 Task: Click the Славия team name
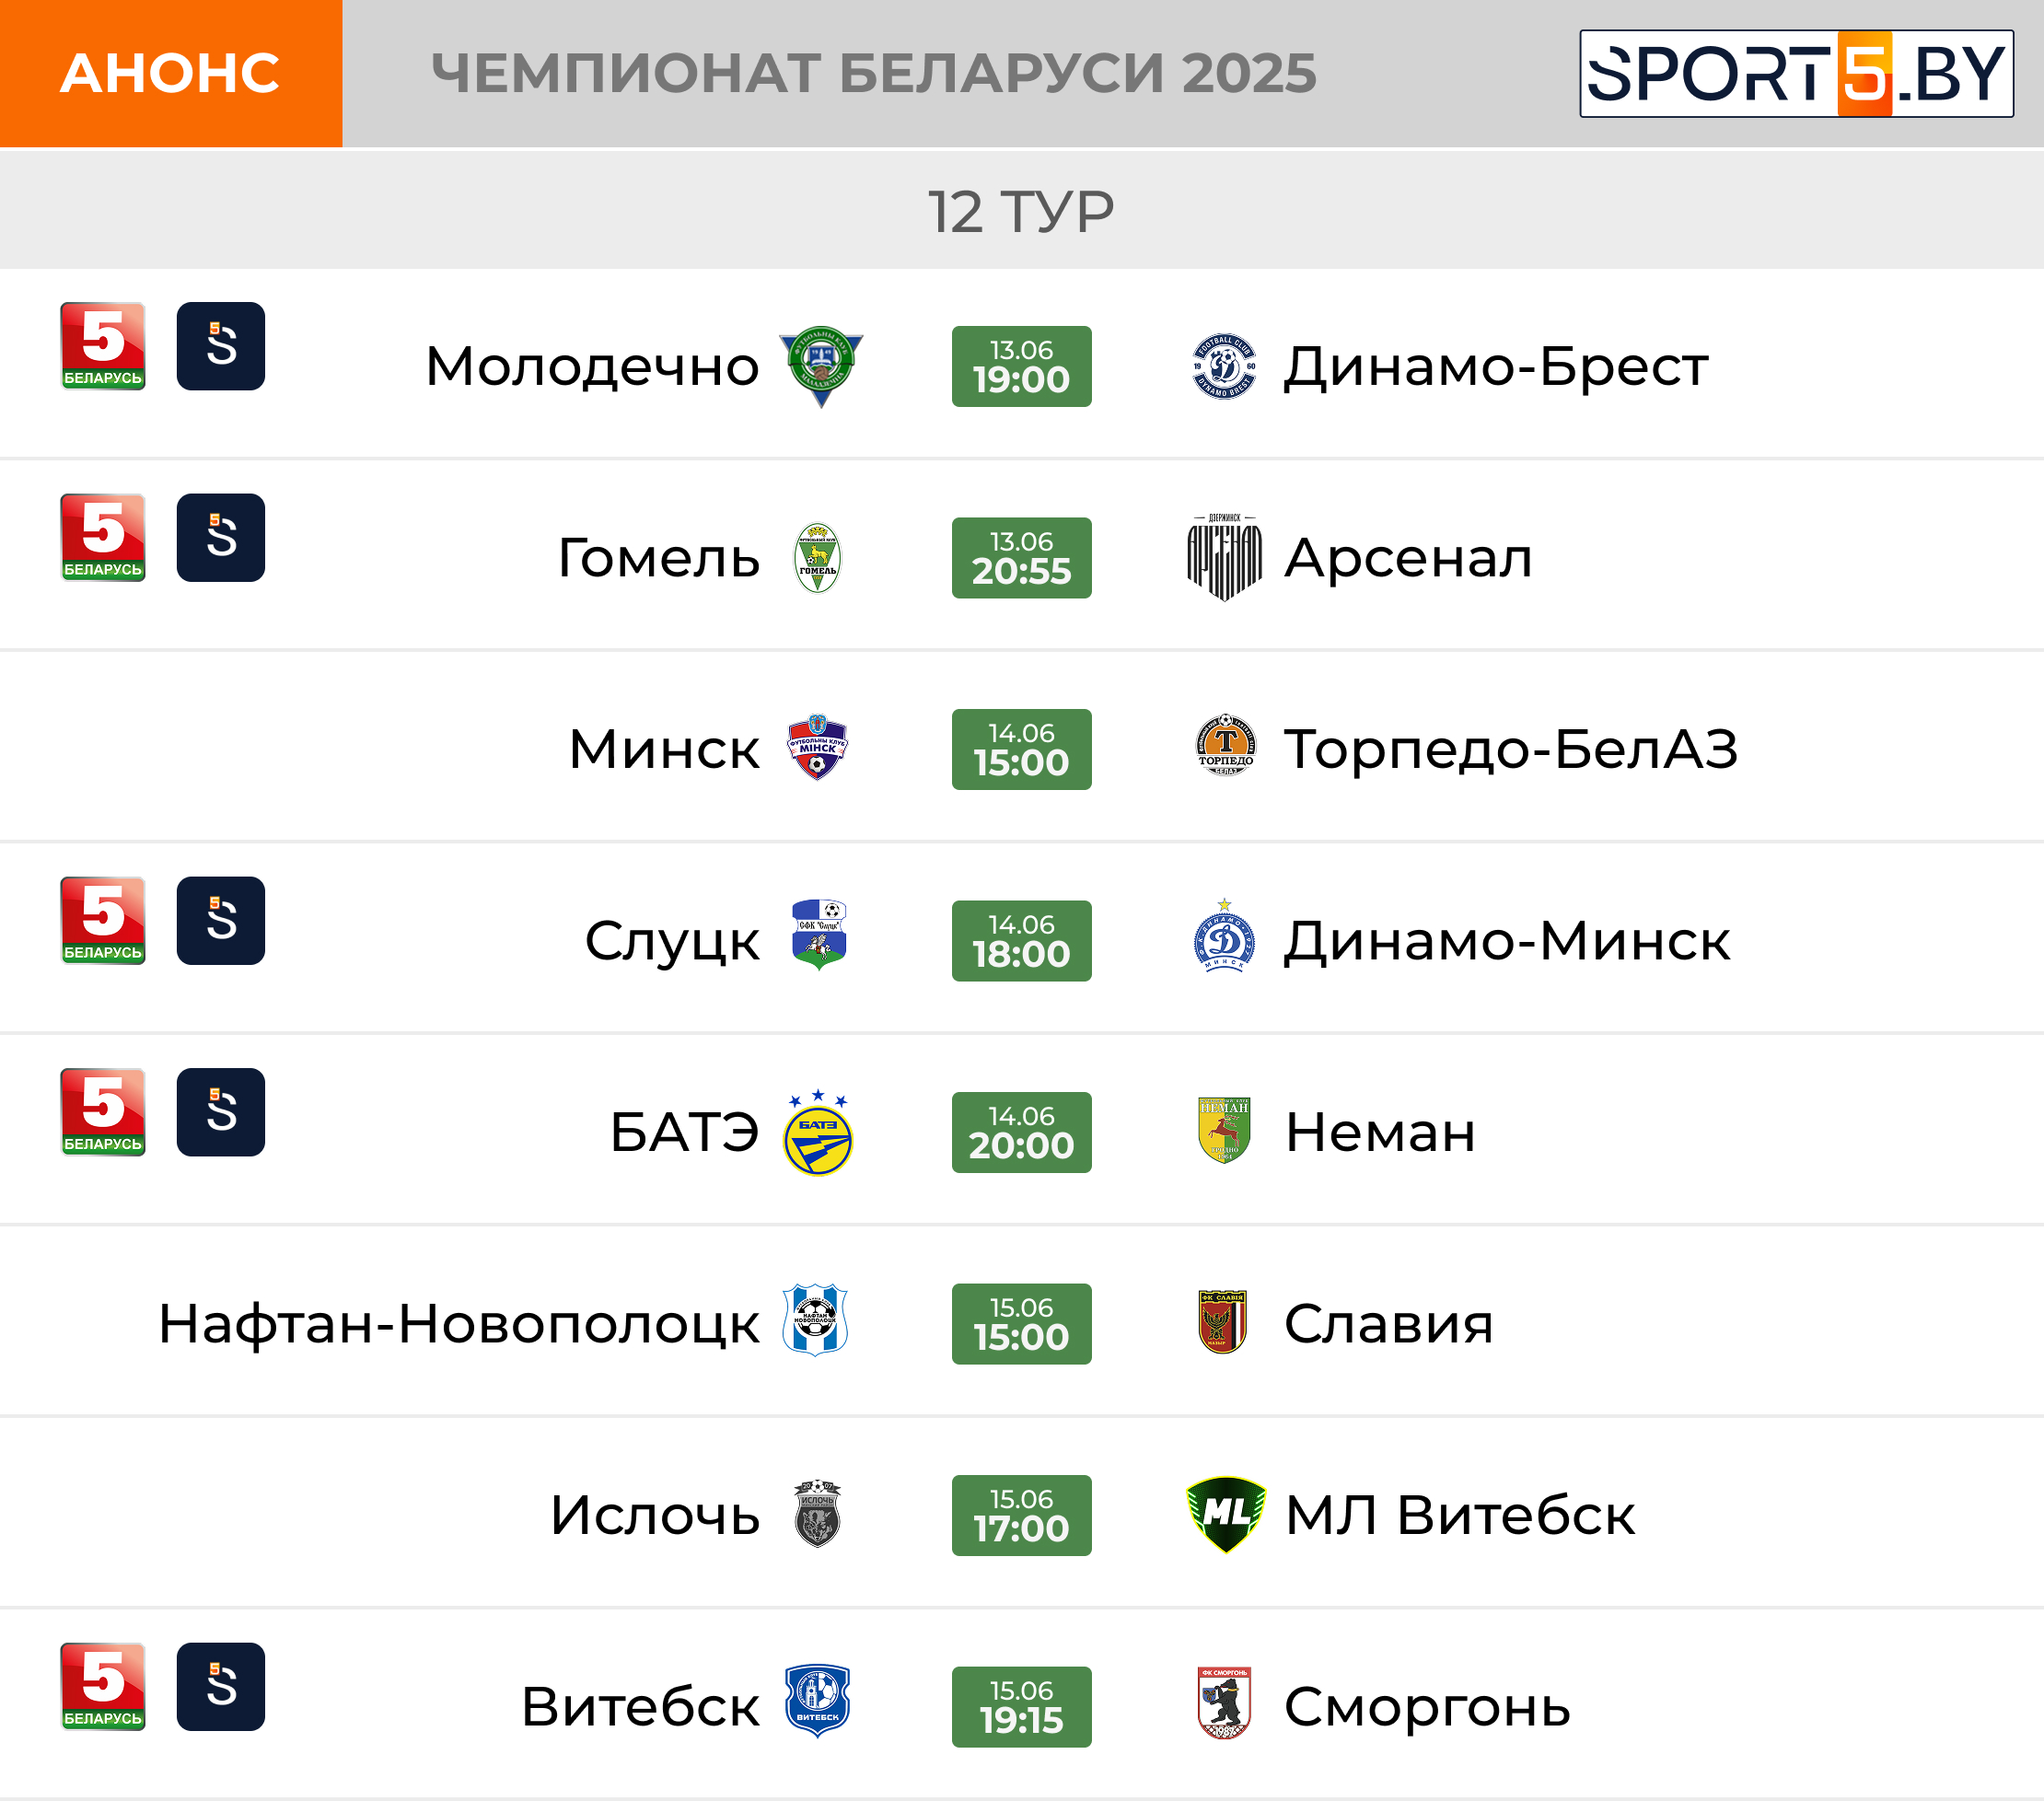click(x=1388, y=1324)
